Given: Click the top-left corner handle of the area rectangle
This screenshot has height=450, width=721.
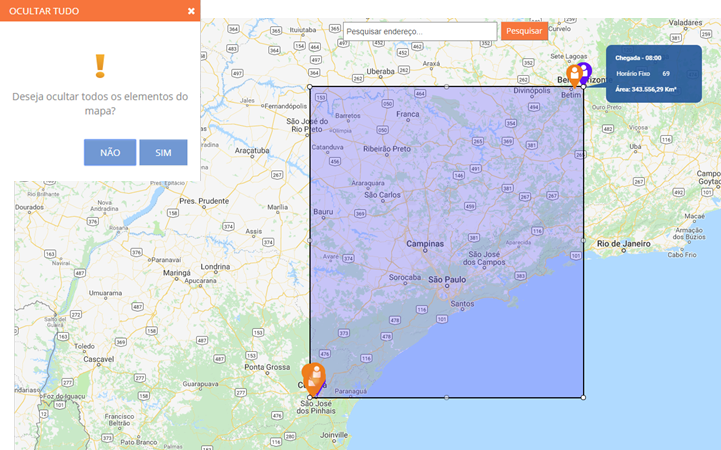Looking at the screenshot, I should 309,86.
